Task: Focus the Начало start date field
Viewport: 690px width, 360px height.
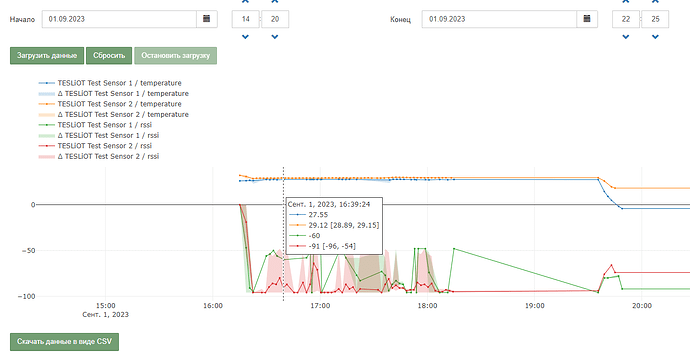Action: click(119, 19)
